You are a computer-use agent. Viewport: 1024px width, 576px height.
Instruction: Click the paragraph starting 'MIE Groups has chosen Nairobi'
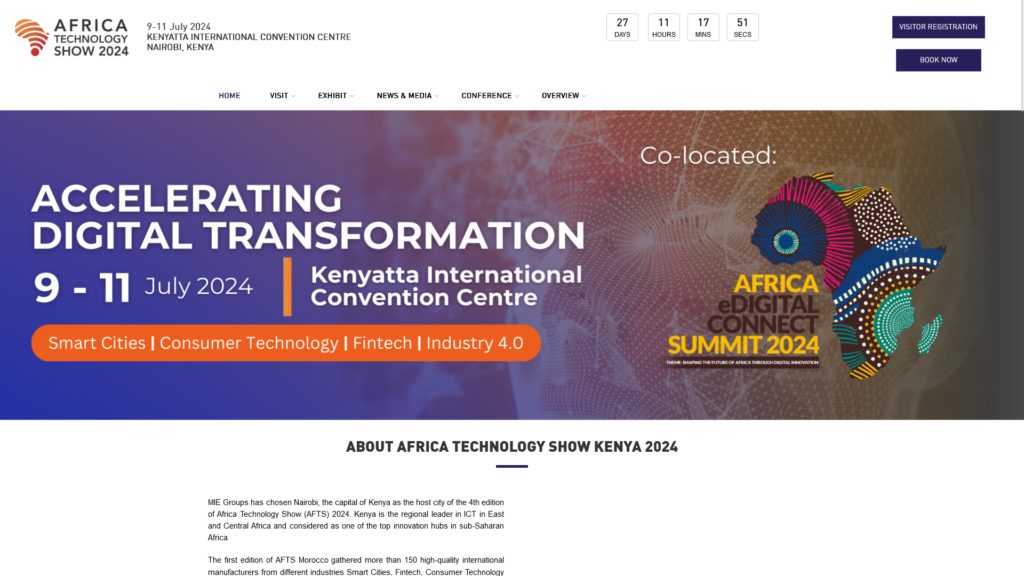(356, 520)
